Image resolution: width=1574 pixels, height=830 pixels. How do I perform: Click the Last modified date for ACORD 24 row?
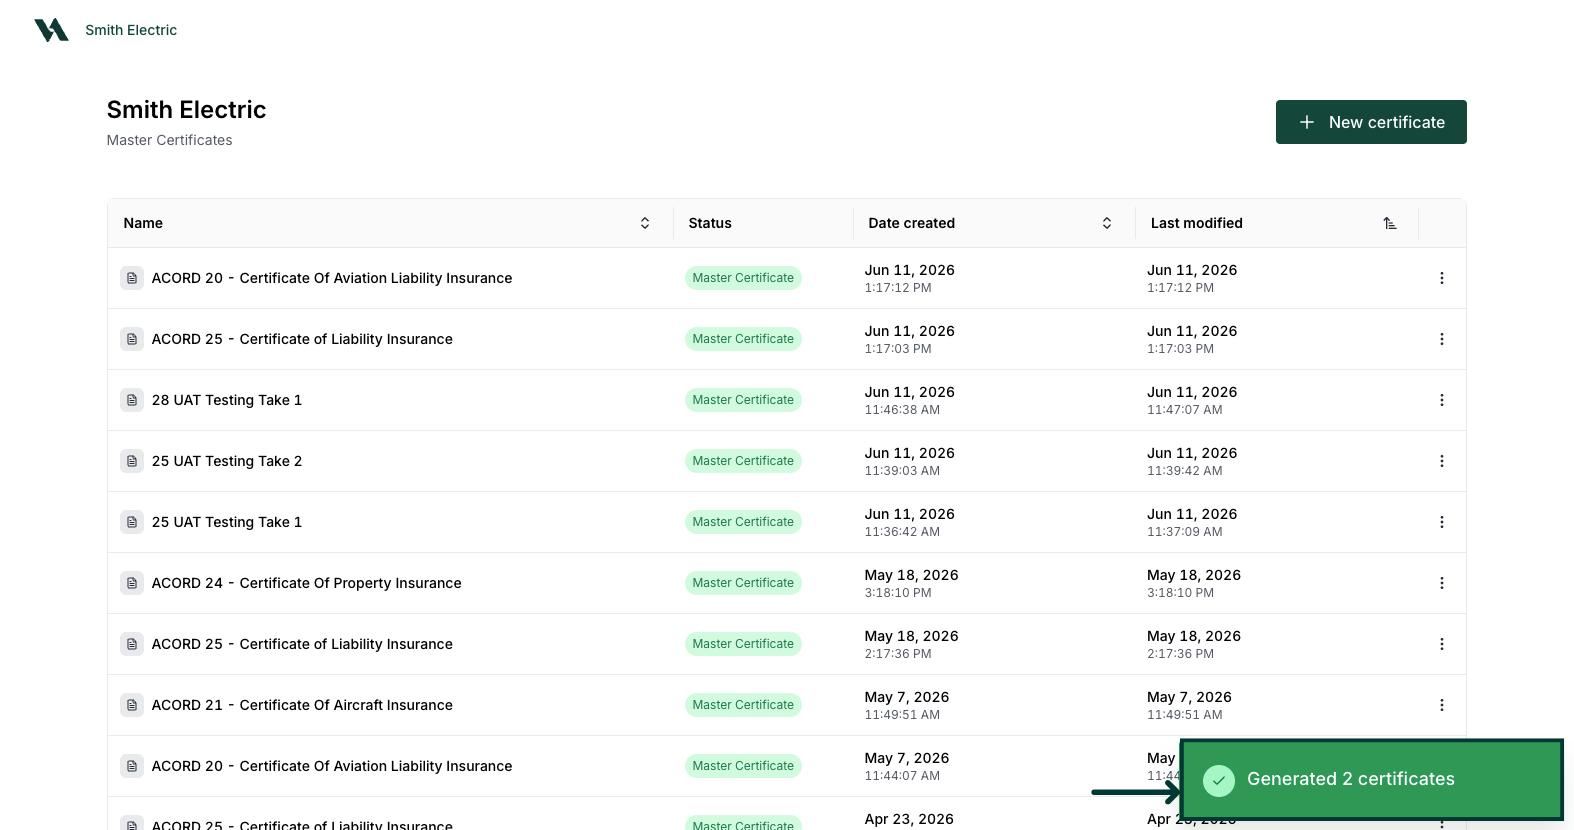[1194, 575]
